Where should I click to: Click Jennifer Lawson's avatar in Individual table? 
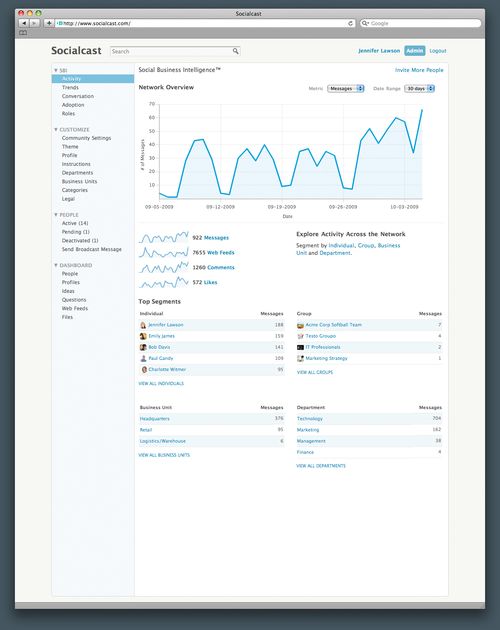click(143, 325)
